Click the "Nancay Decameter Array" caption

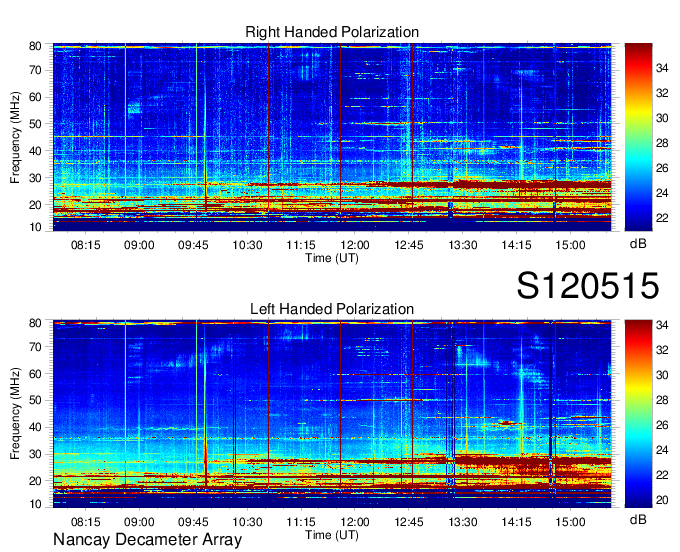pos(147,540)
